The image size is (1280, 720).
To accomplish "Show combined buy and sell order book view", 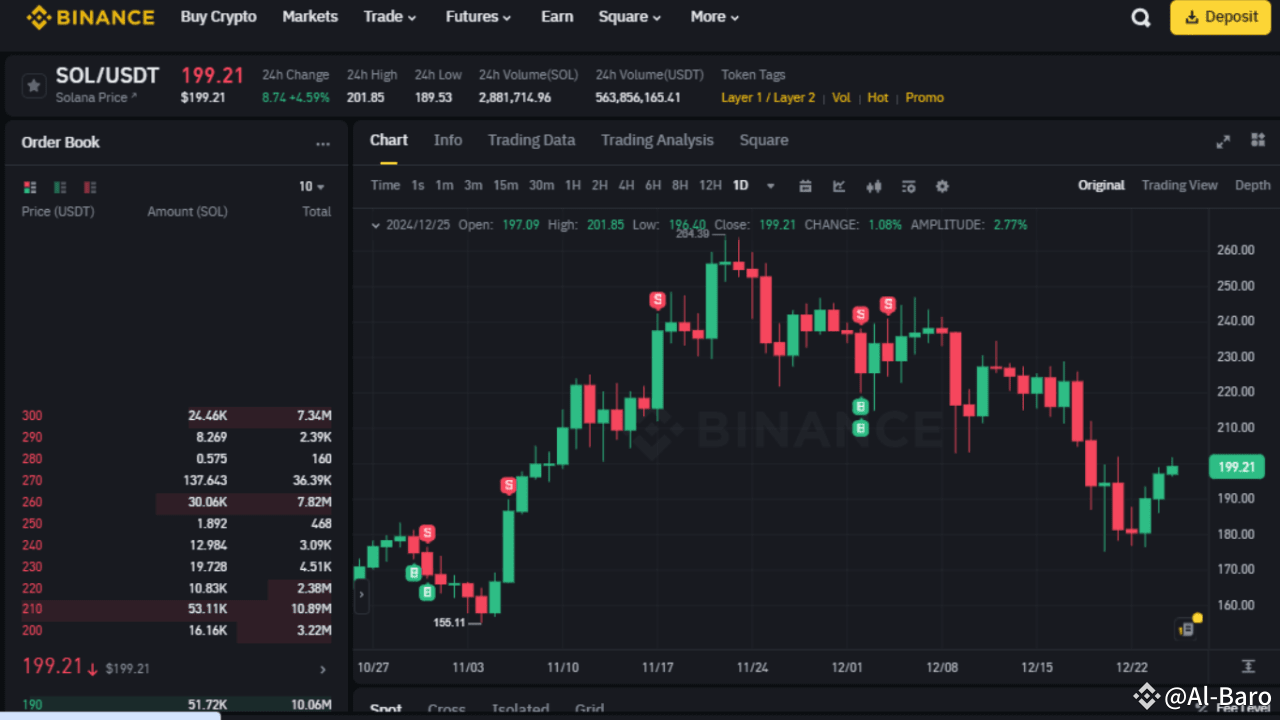I will point(30,187).
